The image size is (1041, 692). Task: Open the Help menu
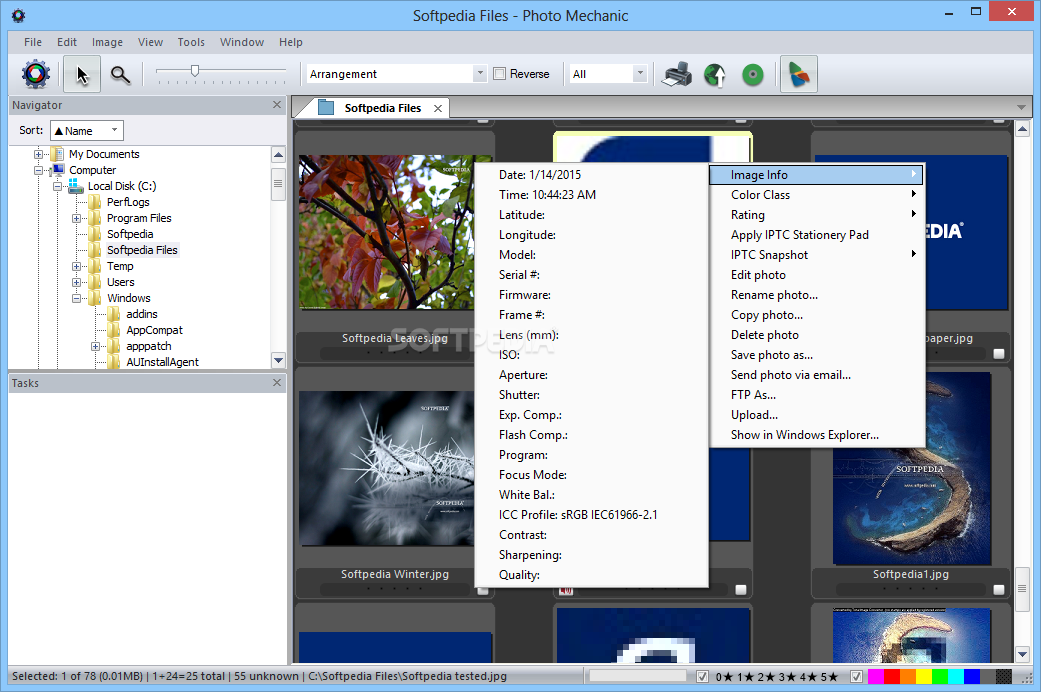(290, 42)
